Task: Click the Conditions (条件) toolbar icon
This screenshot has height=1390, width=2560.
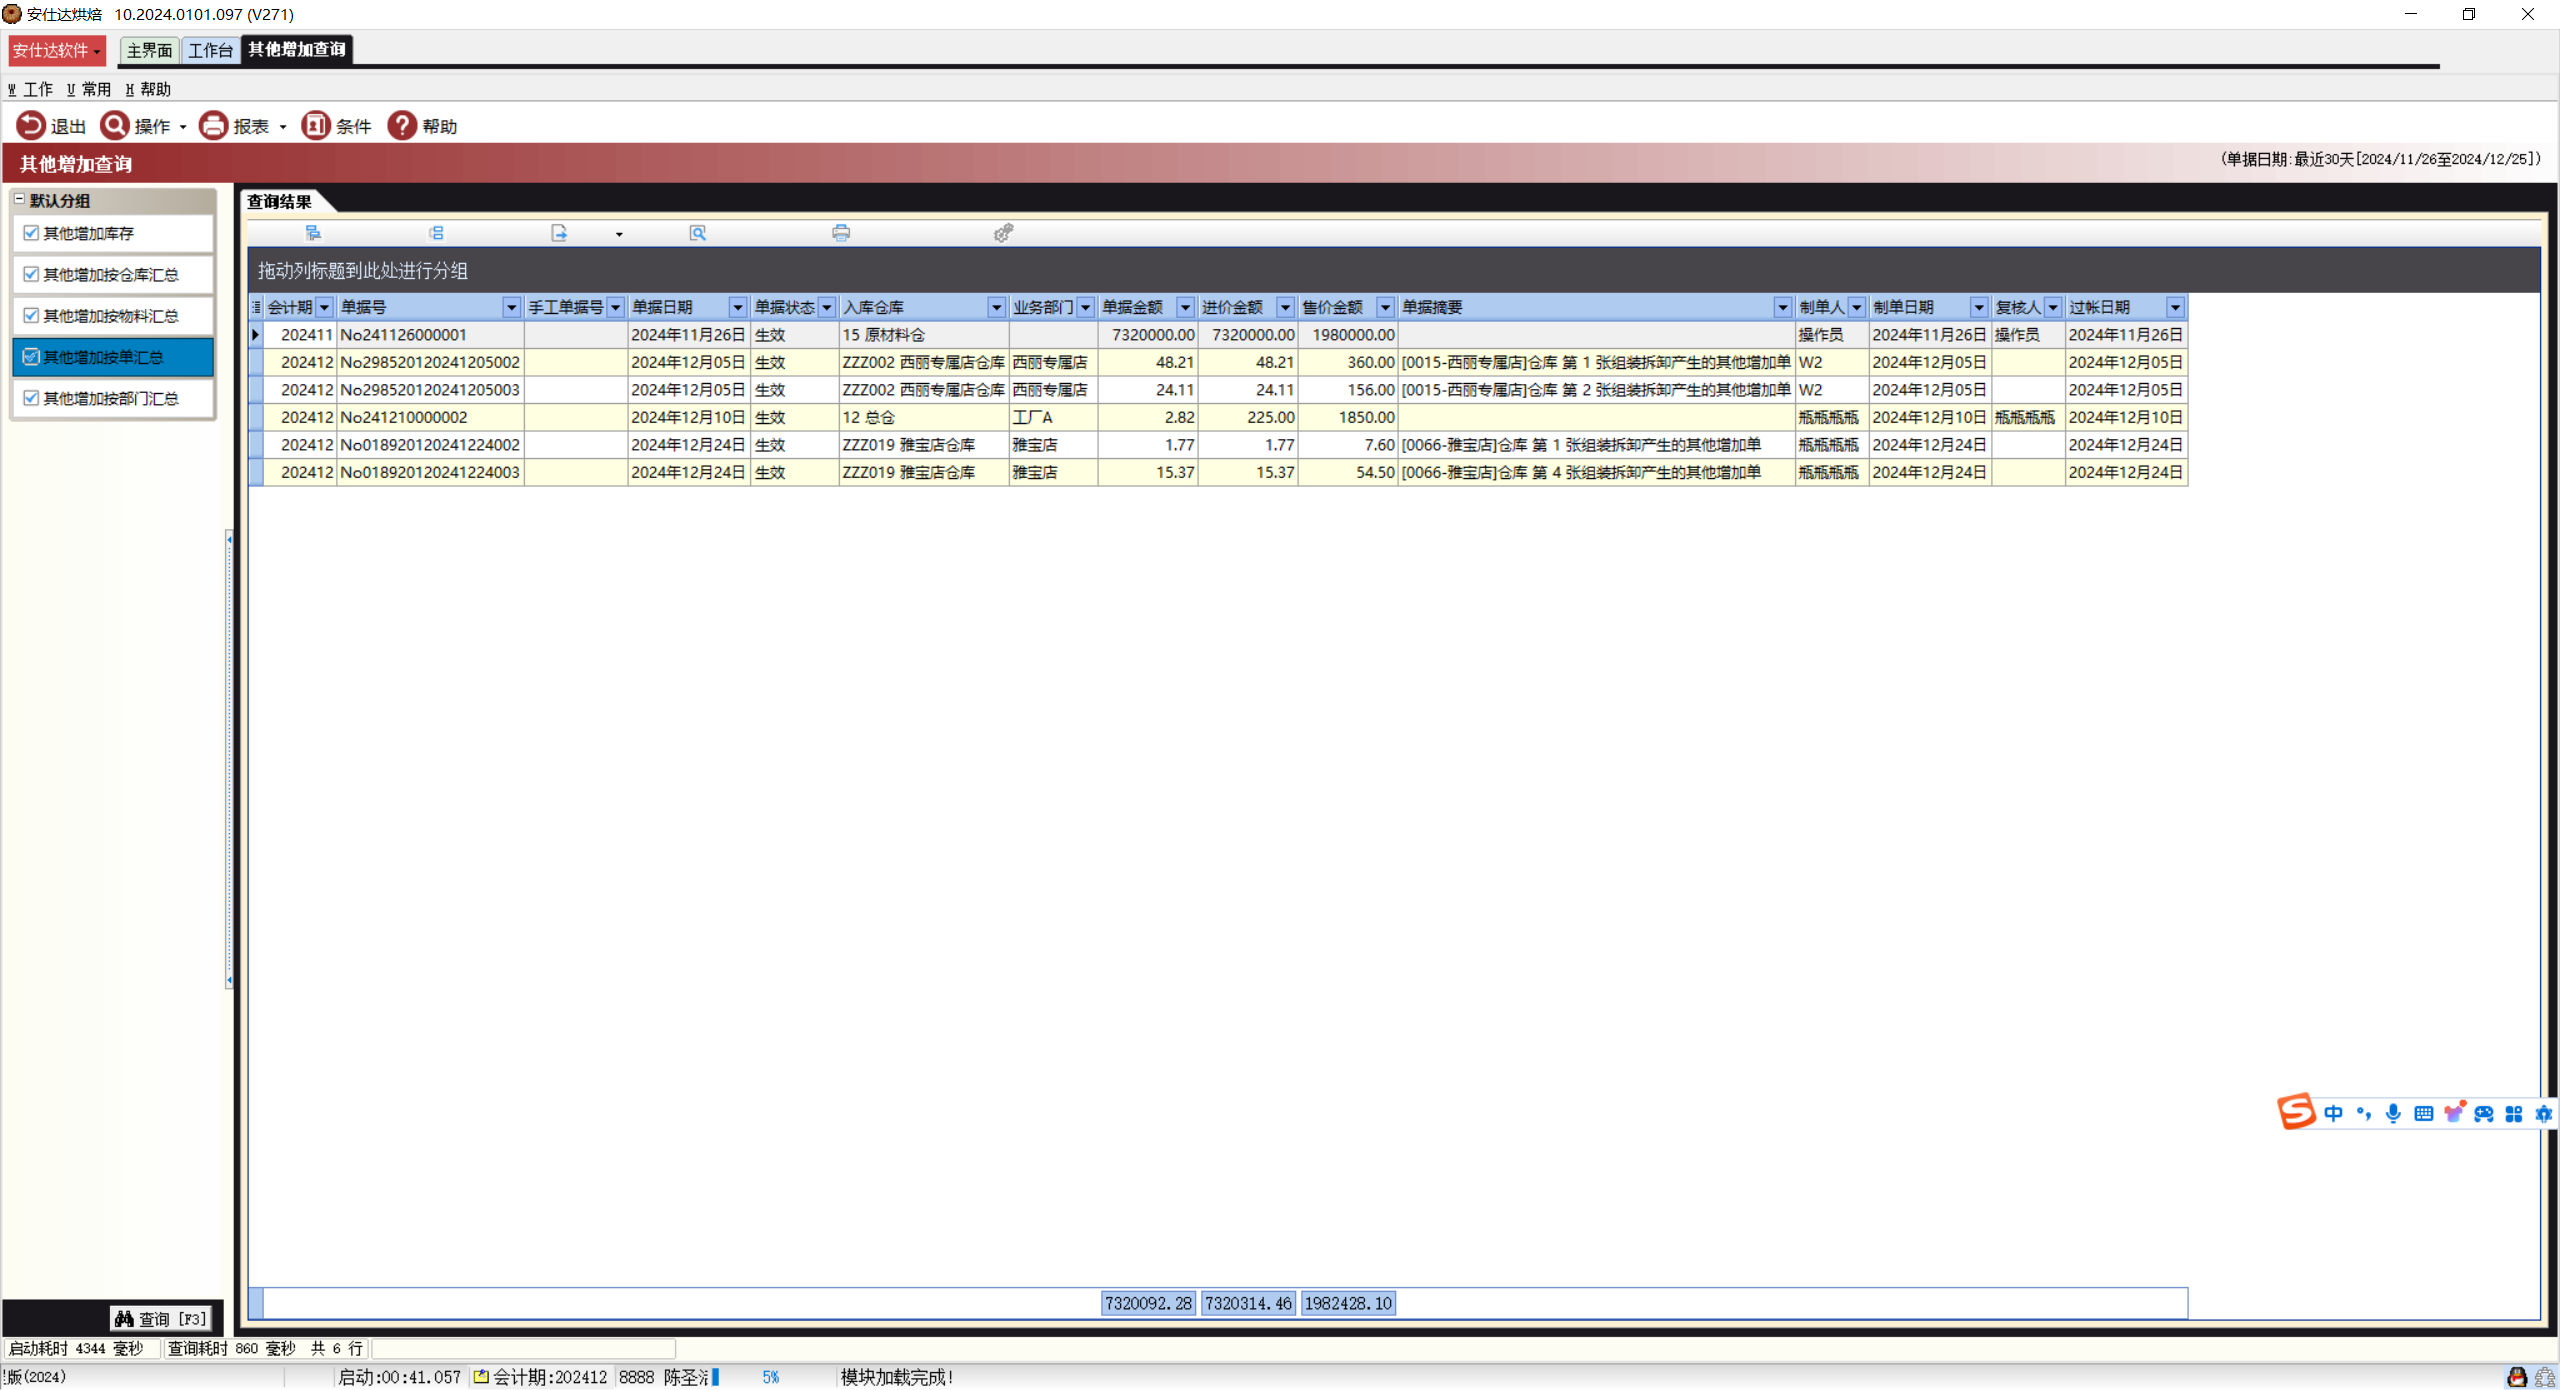Action: tap(316, 125)
